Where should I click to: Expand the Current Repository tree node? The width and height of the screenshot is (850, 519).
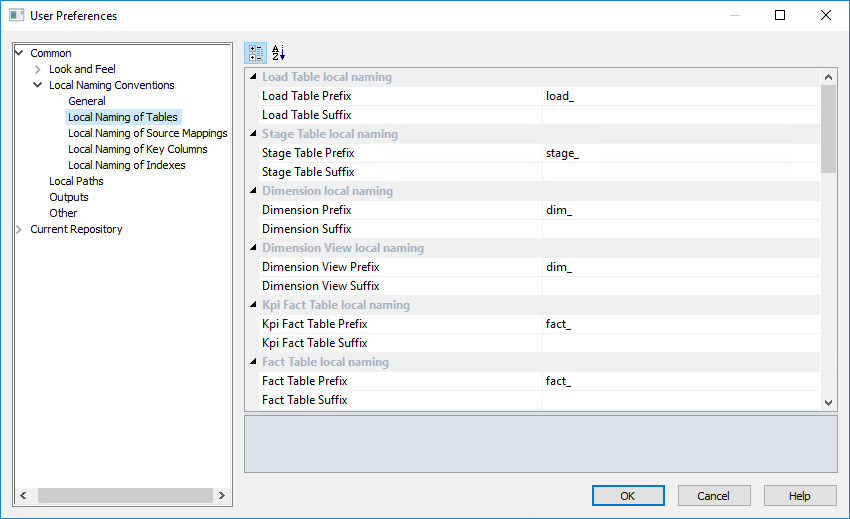19,229
